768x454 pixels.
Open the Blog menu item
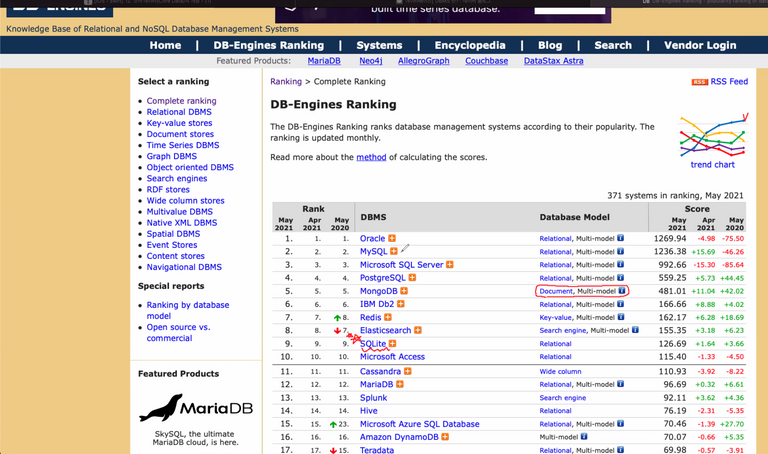pos(550,46)
